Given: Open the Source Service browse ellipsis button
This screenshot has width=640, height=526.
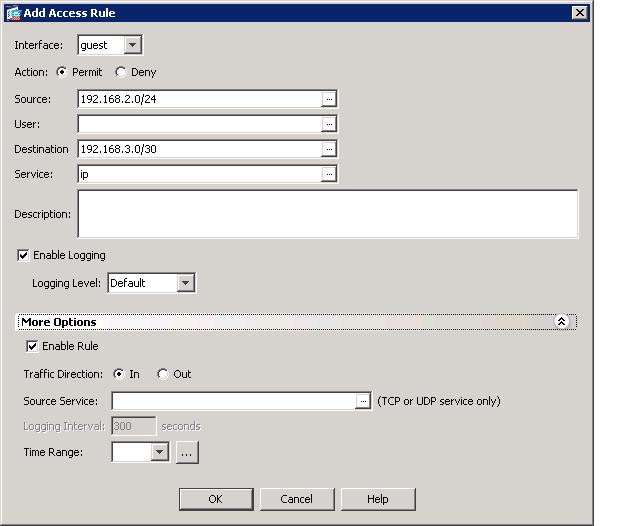Looking at the screenshot, I should (363, 401).
